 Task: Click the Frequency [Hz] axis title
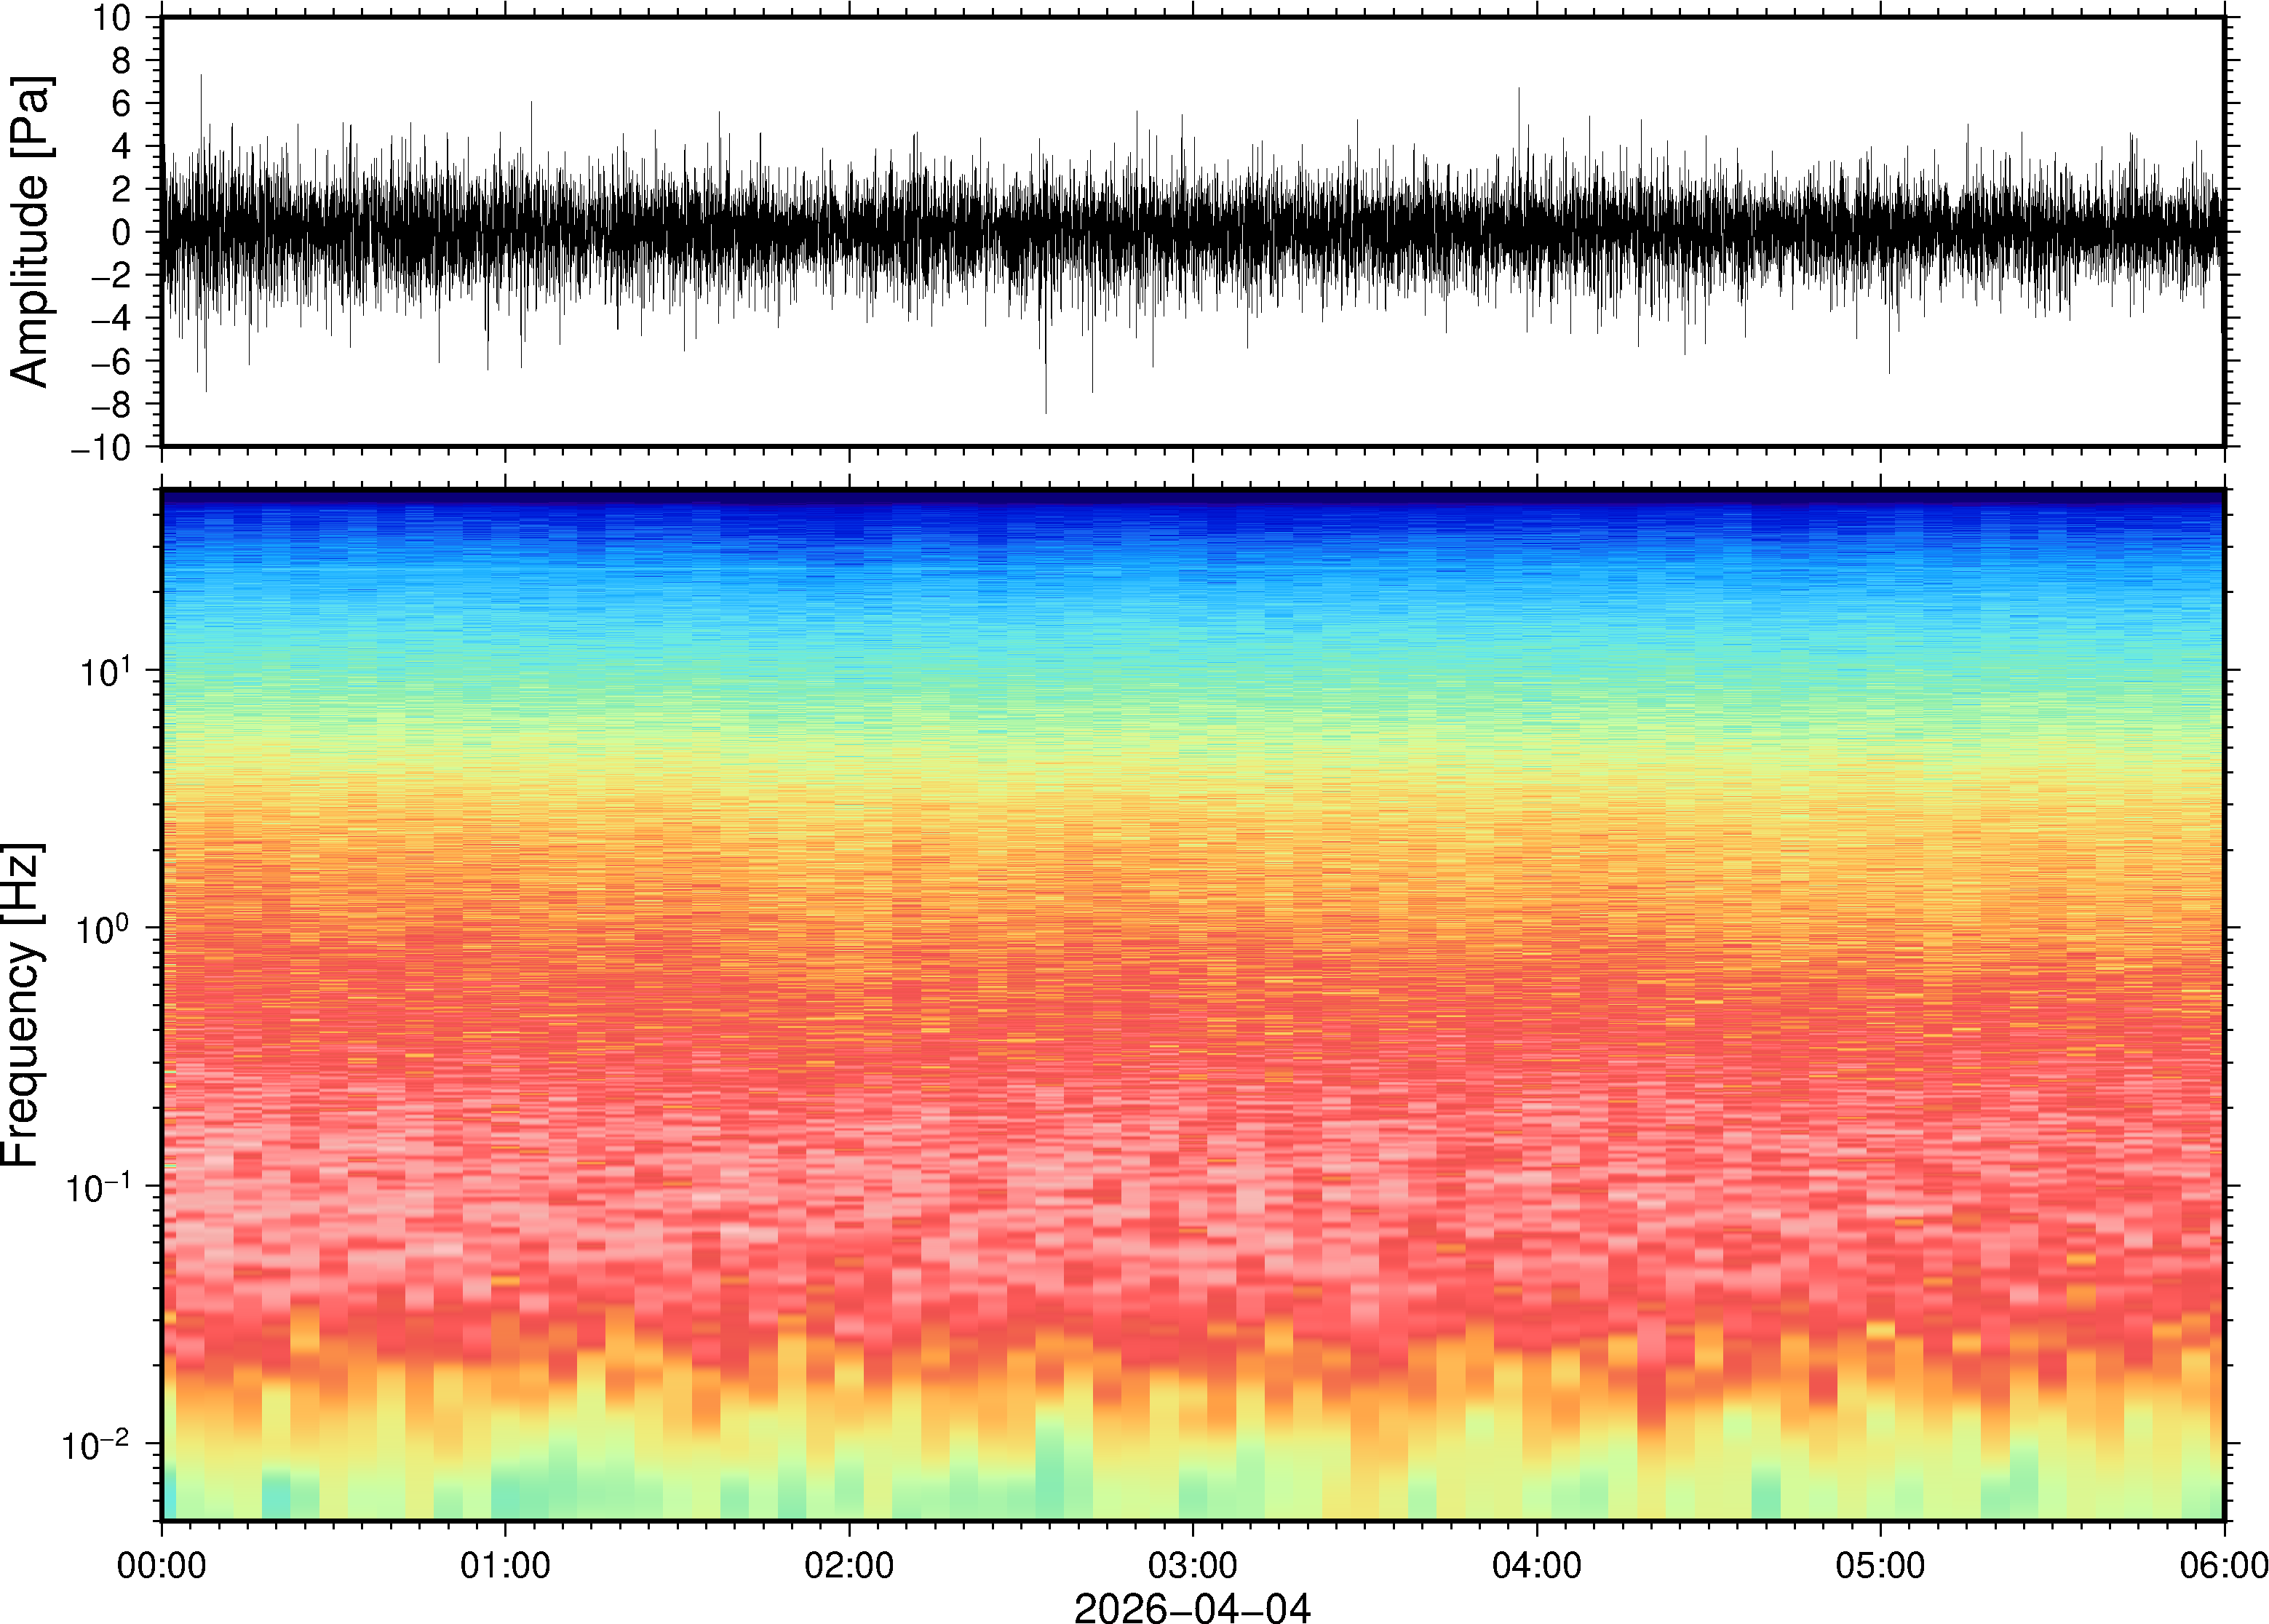pyautogui.click(x=22, y=1005)
